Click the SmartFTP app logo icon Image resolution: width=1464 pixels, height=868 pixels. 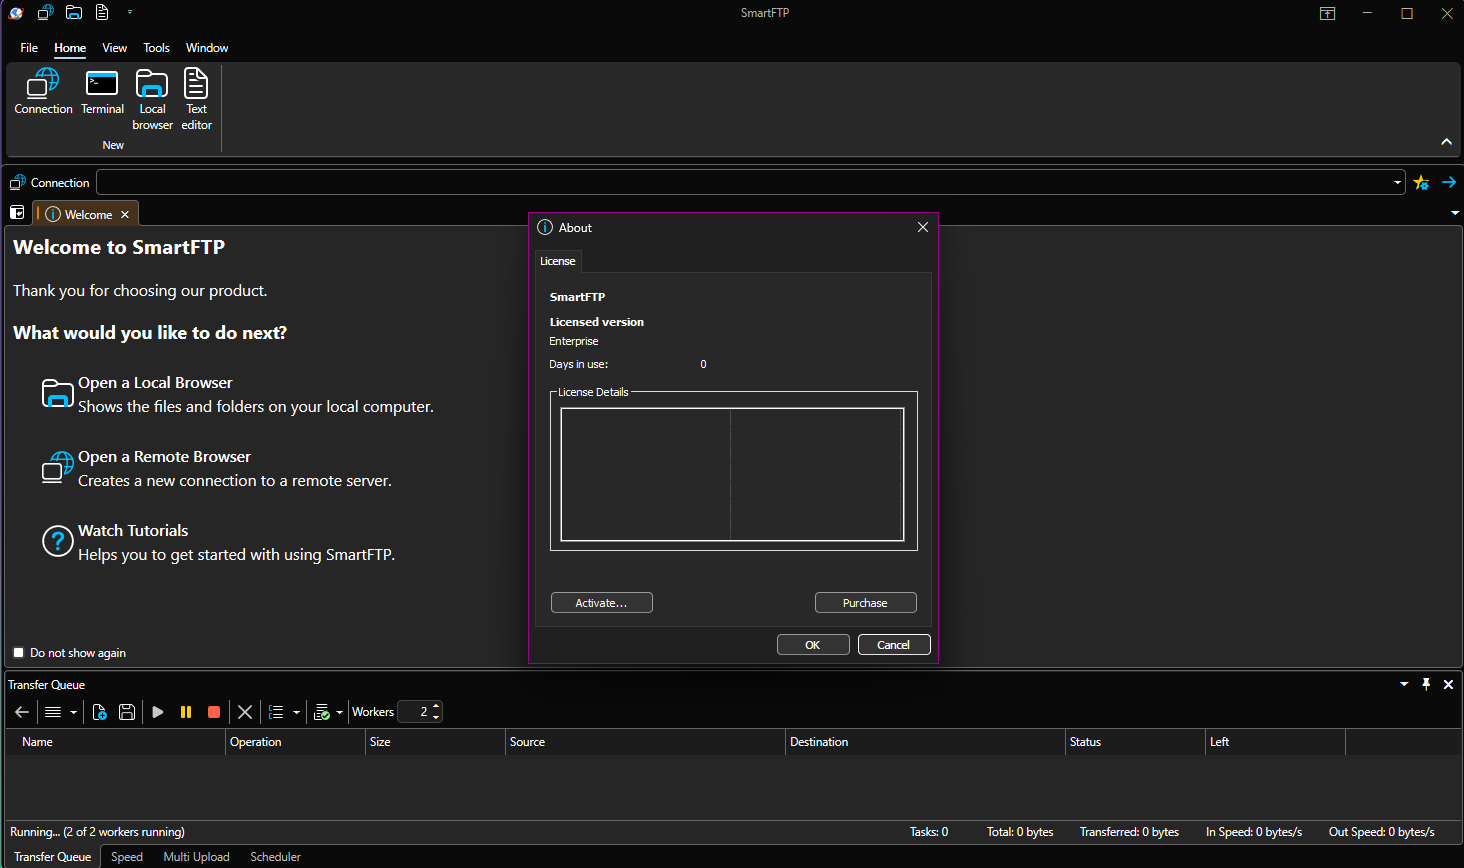[16, 13]
